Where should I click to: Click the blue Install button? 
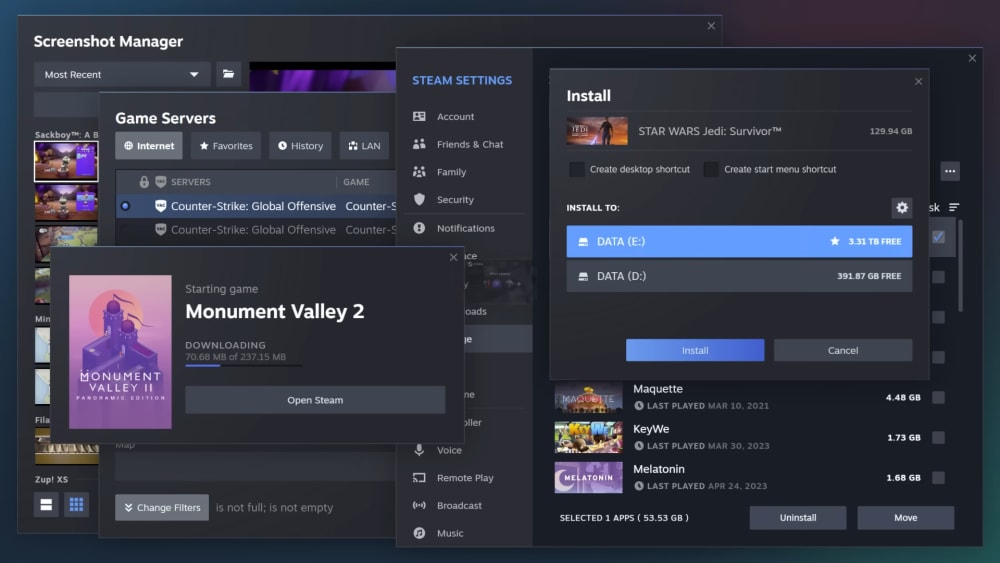click(x=695, y=350)
